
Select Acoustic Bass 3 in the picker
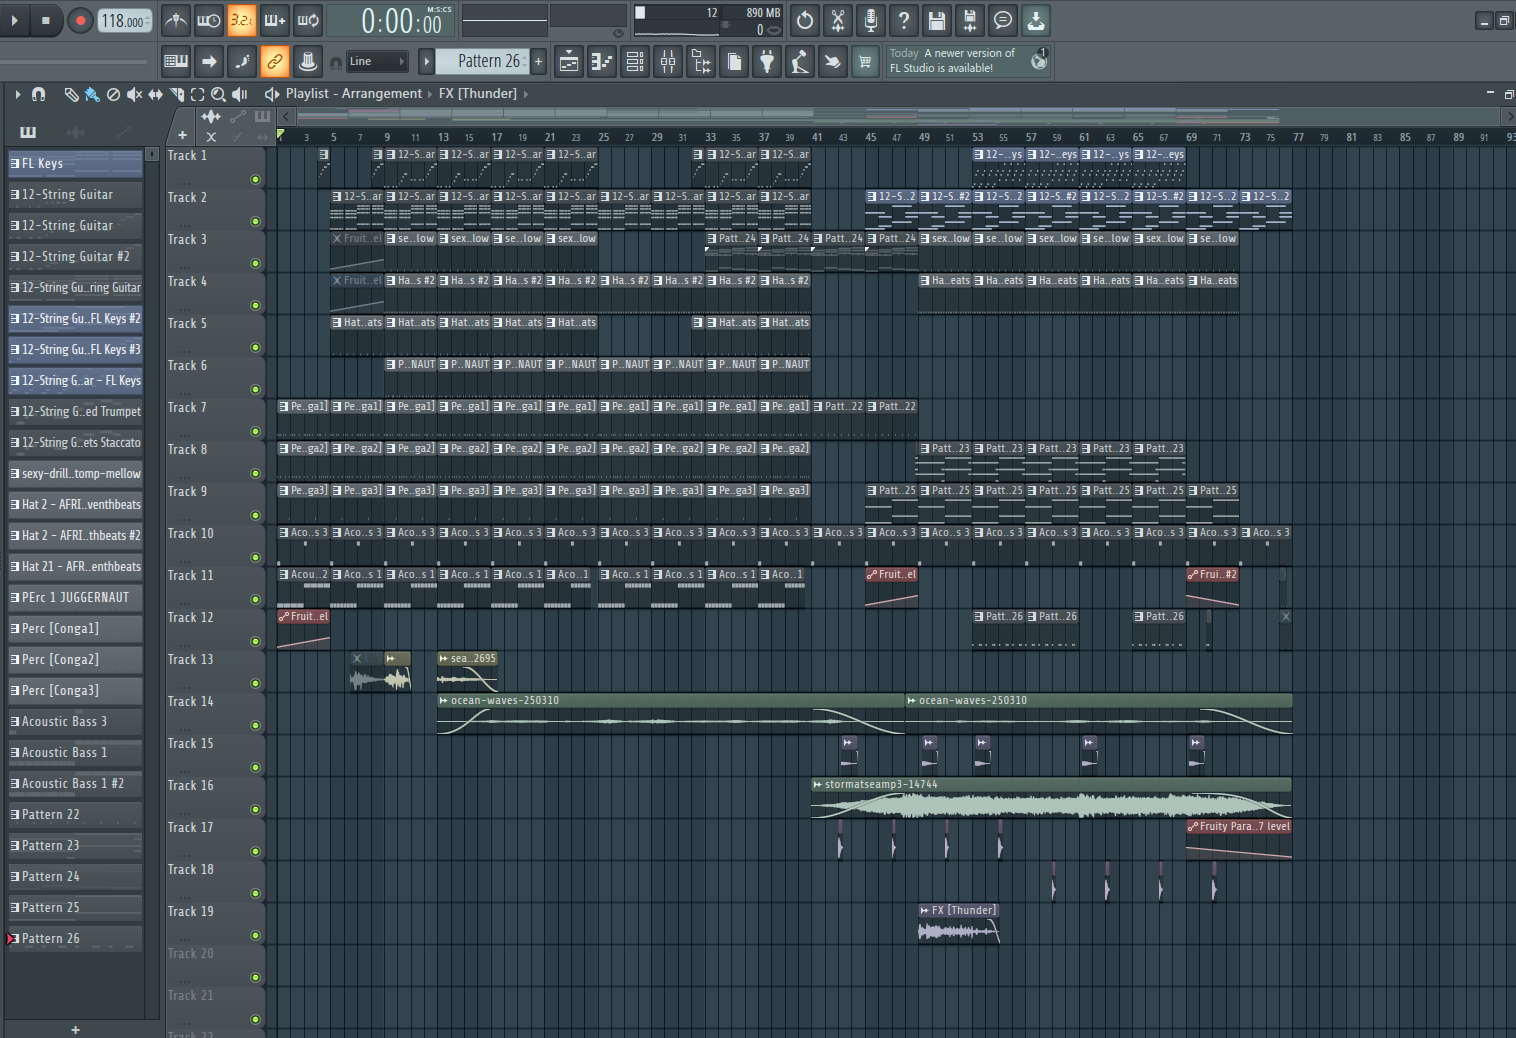coord(76,722)
